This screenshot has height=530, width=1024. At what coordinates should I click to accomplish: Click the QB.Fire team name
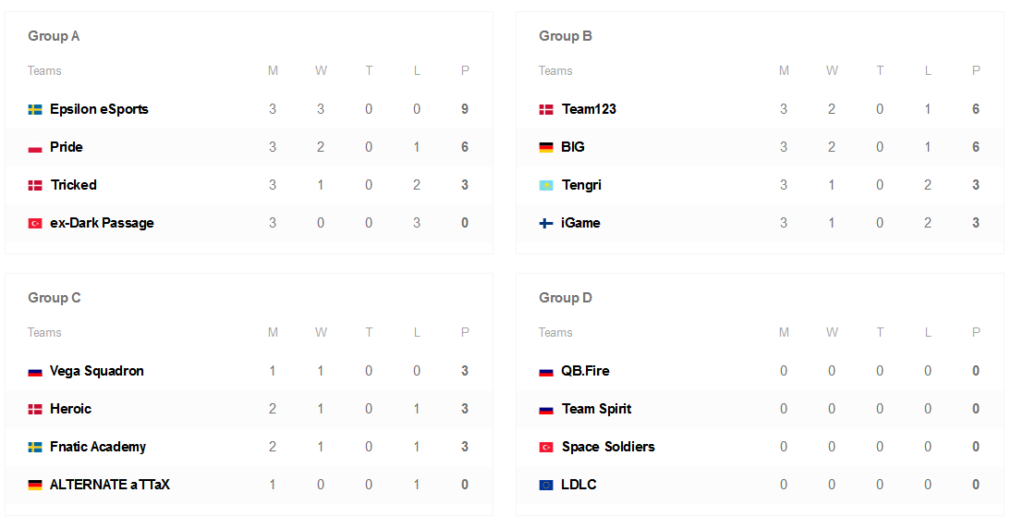(586, 371)
